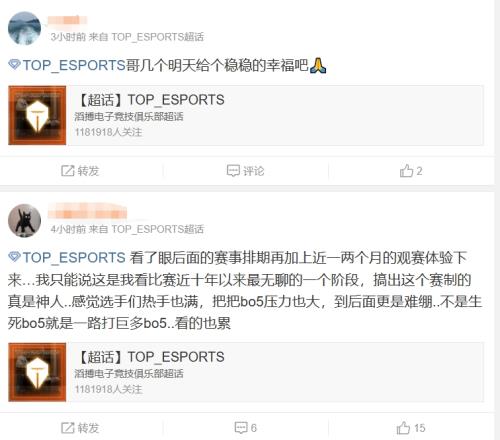Click the team logo thumbnail in the second card
Viewport: 500px width, 440px height.
pos(37,372)
